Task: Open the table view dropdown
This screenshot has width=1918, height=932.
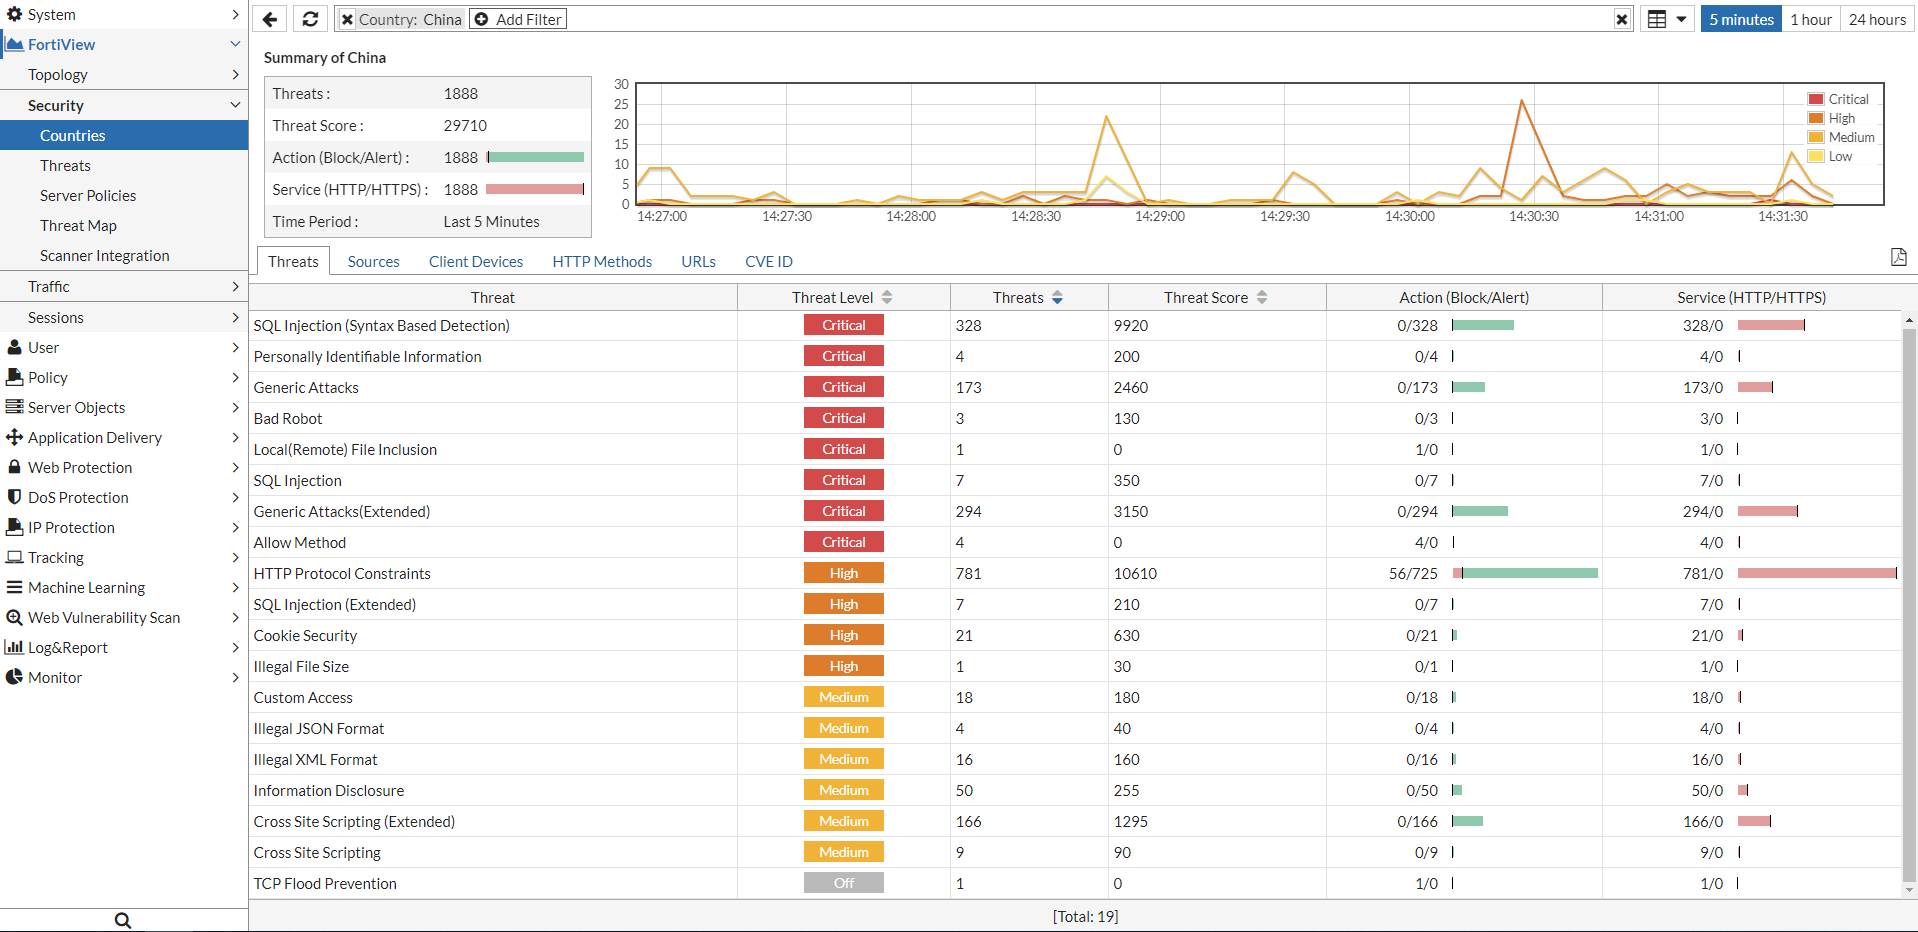Action: click(x=1666, y=19)
